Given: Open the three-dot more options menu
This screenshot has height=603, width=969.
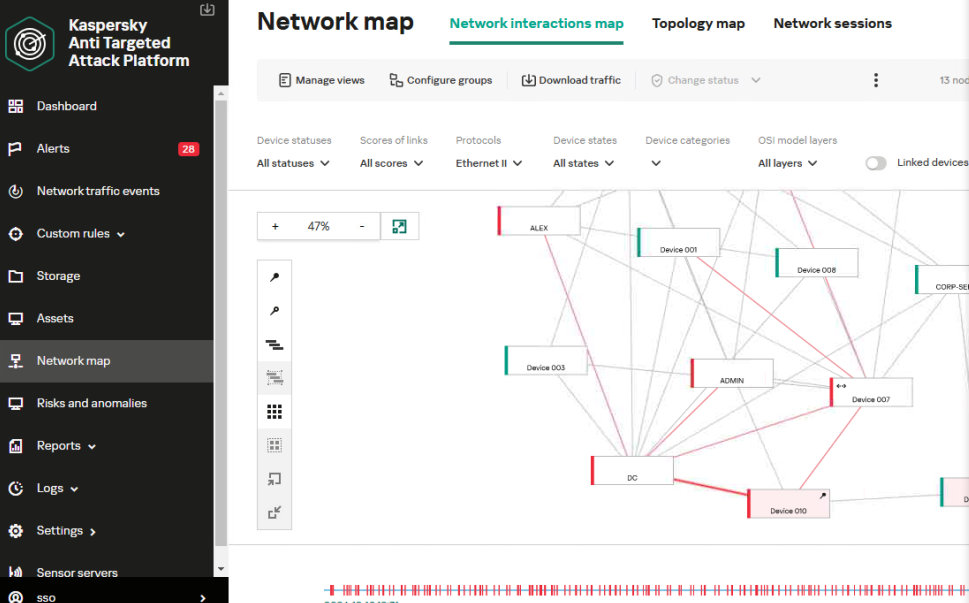Looking at the screenshot, I should point(876,80).
